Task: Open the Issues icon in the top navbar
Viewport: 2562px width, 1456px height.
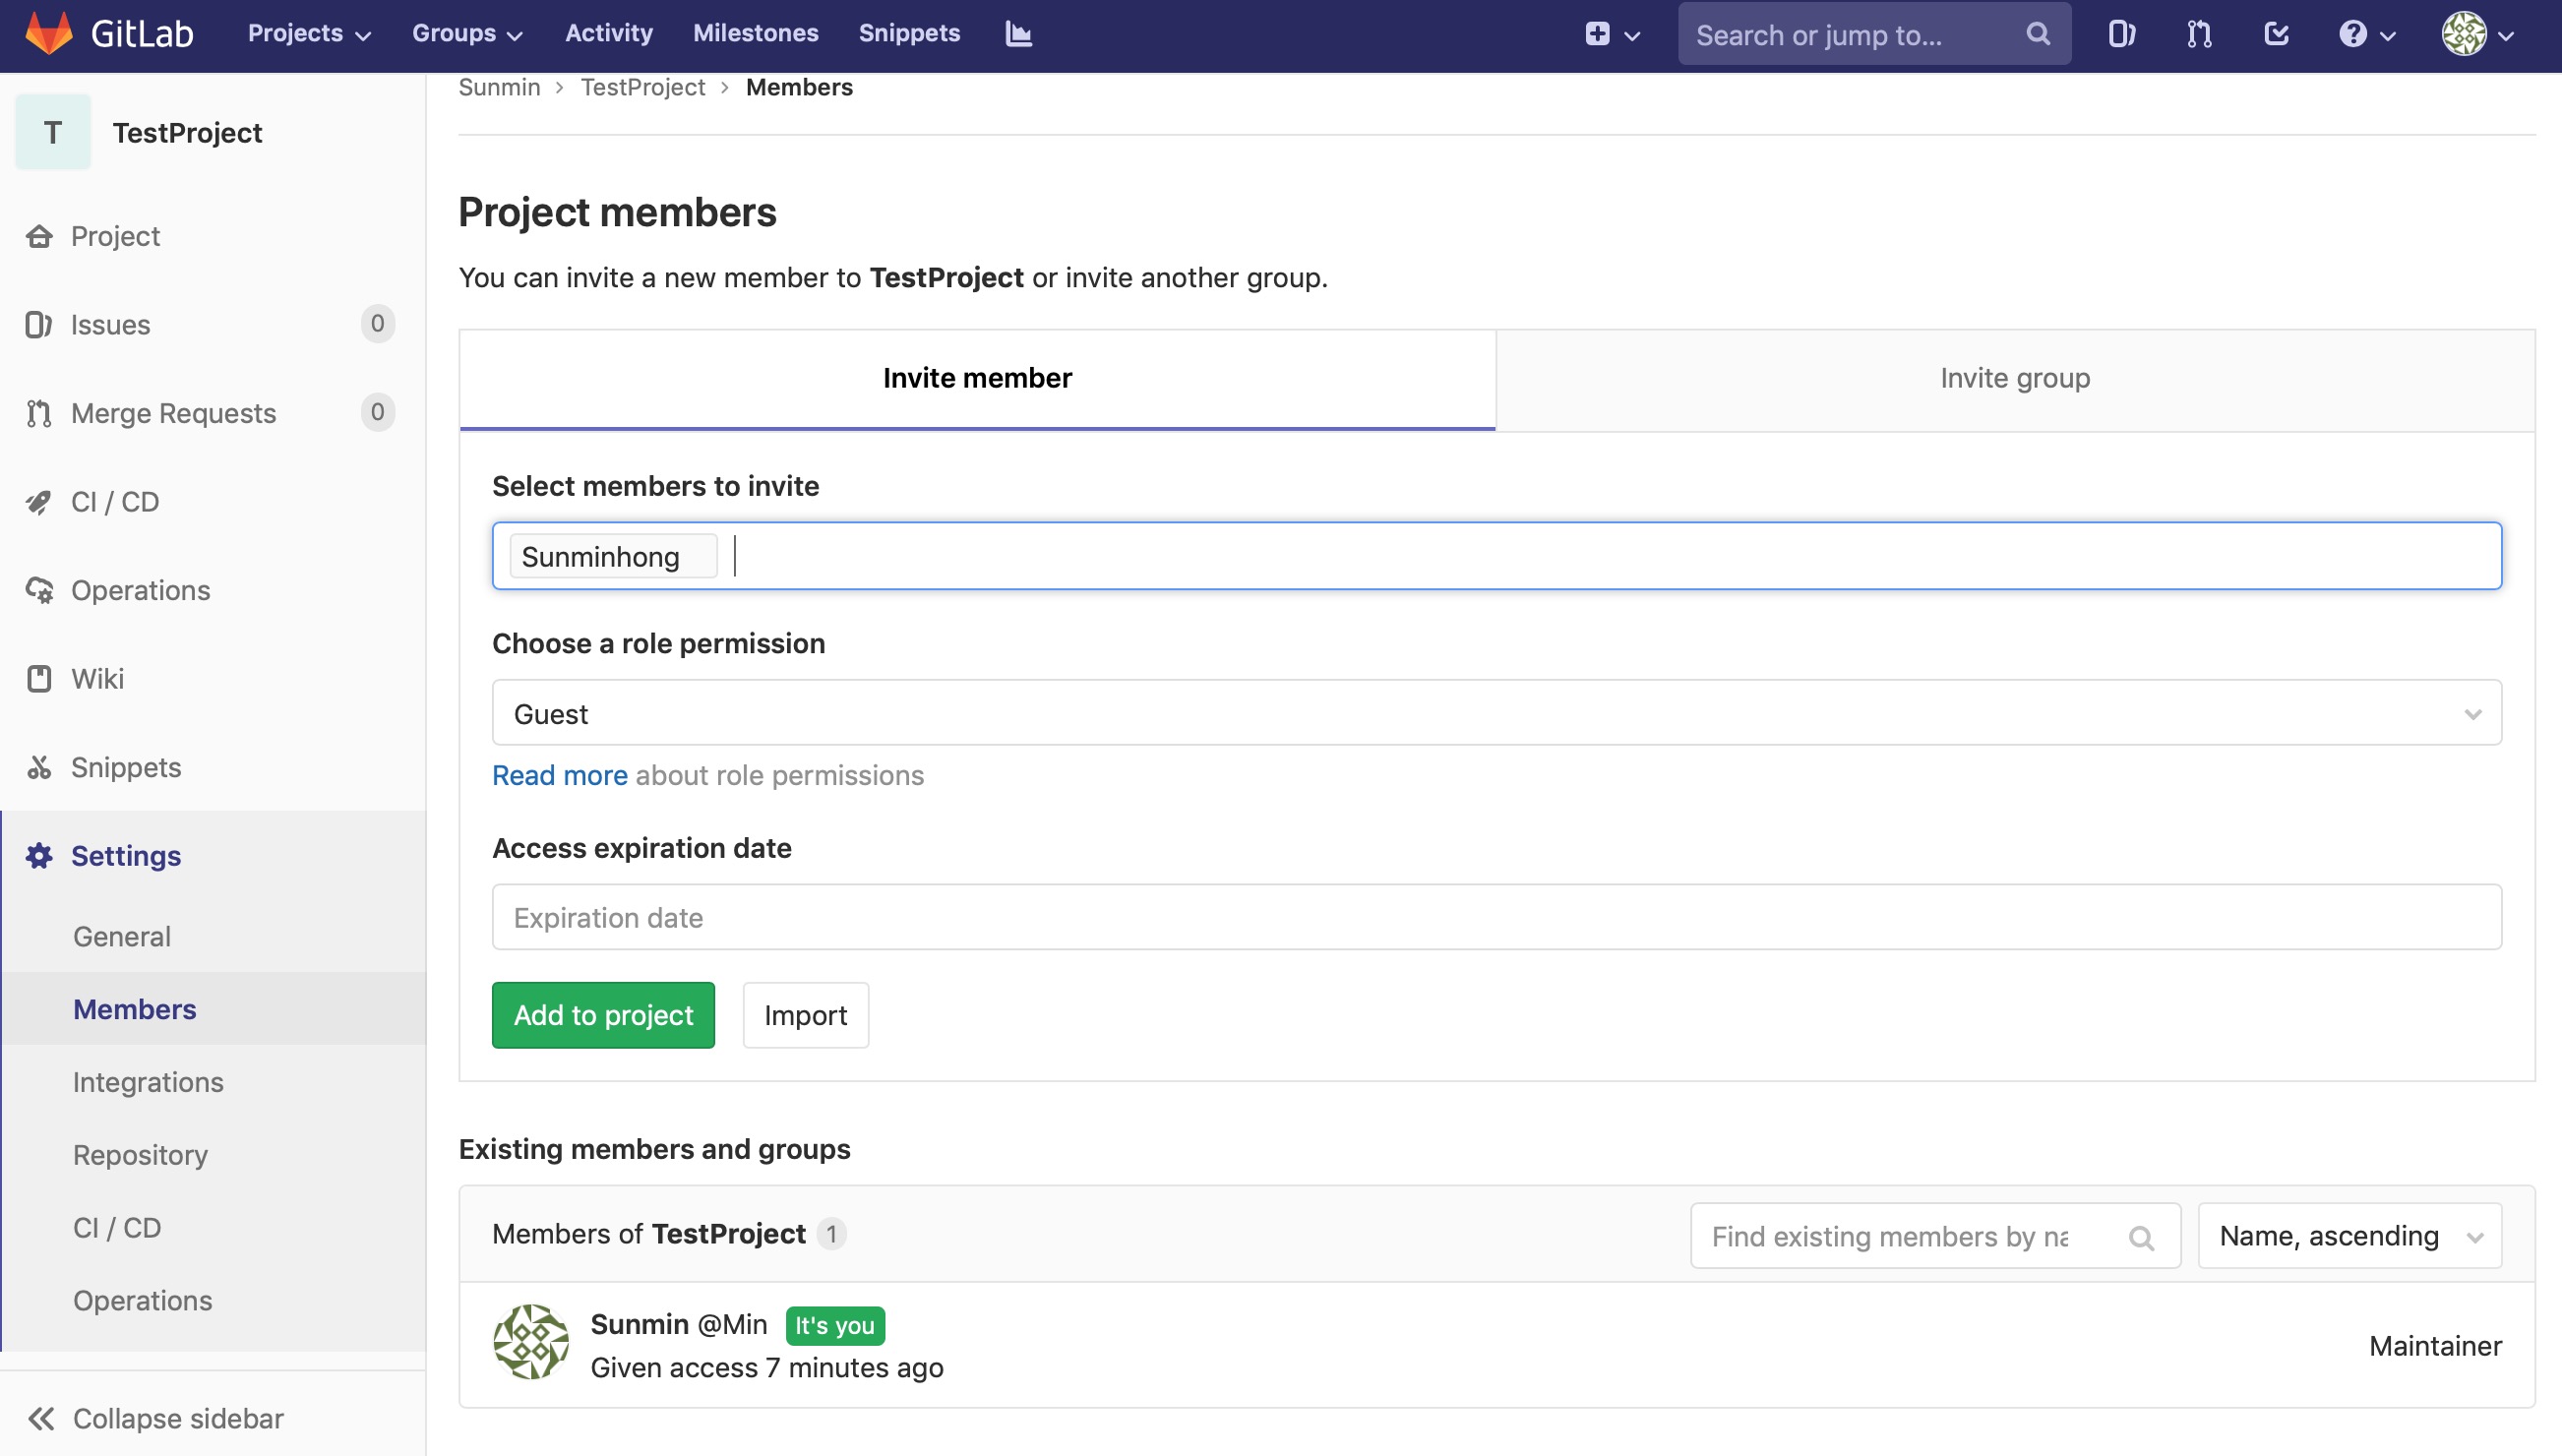Action: (x=2122, y=33)
